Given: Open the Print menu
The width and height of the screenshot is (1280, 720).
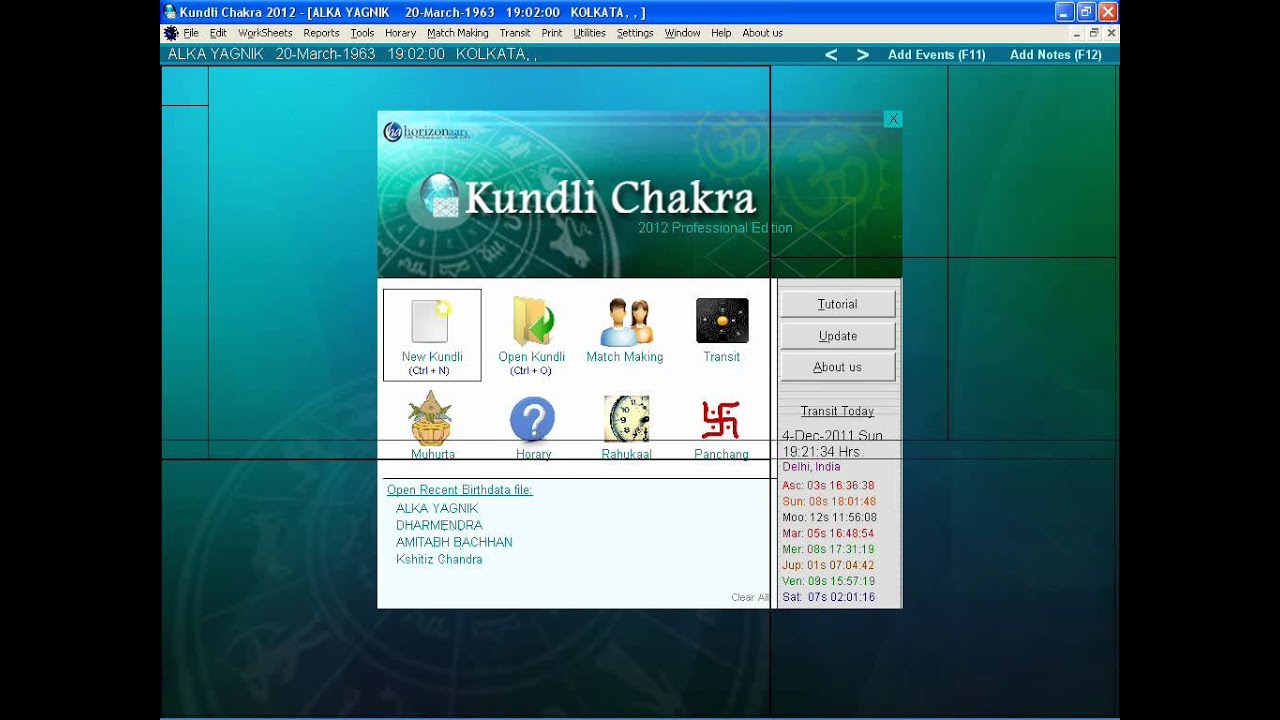Looking at the screenshot, I should click(552, 33).
